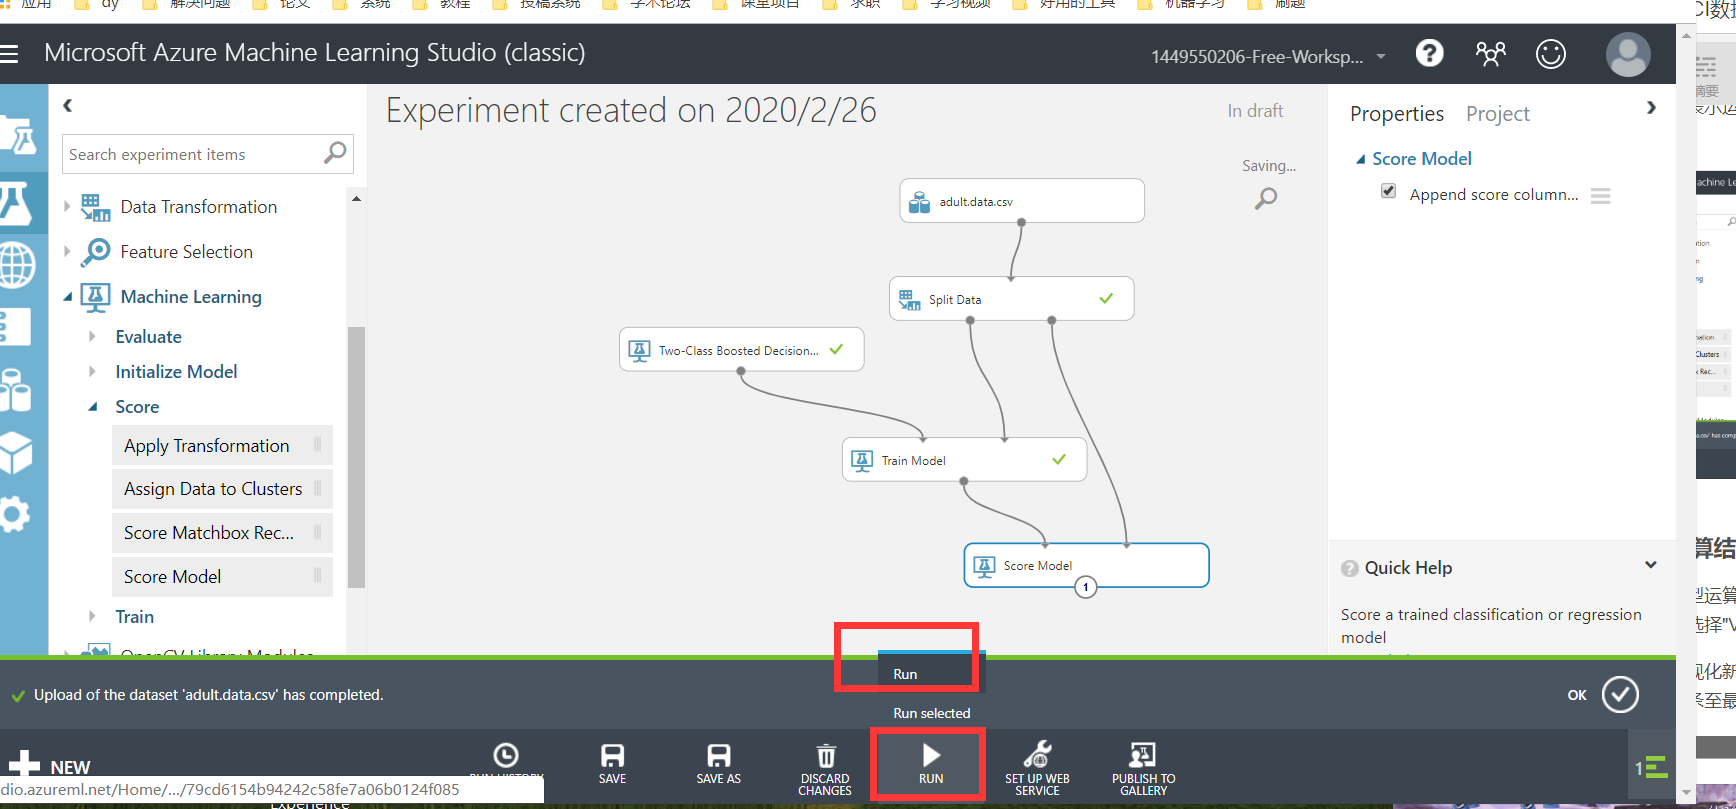Click the palette scroll up arrow
This screenshot has height=809, width=1736.
356,198
